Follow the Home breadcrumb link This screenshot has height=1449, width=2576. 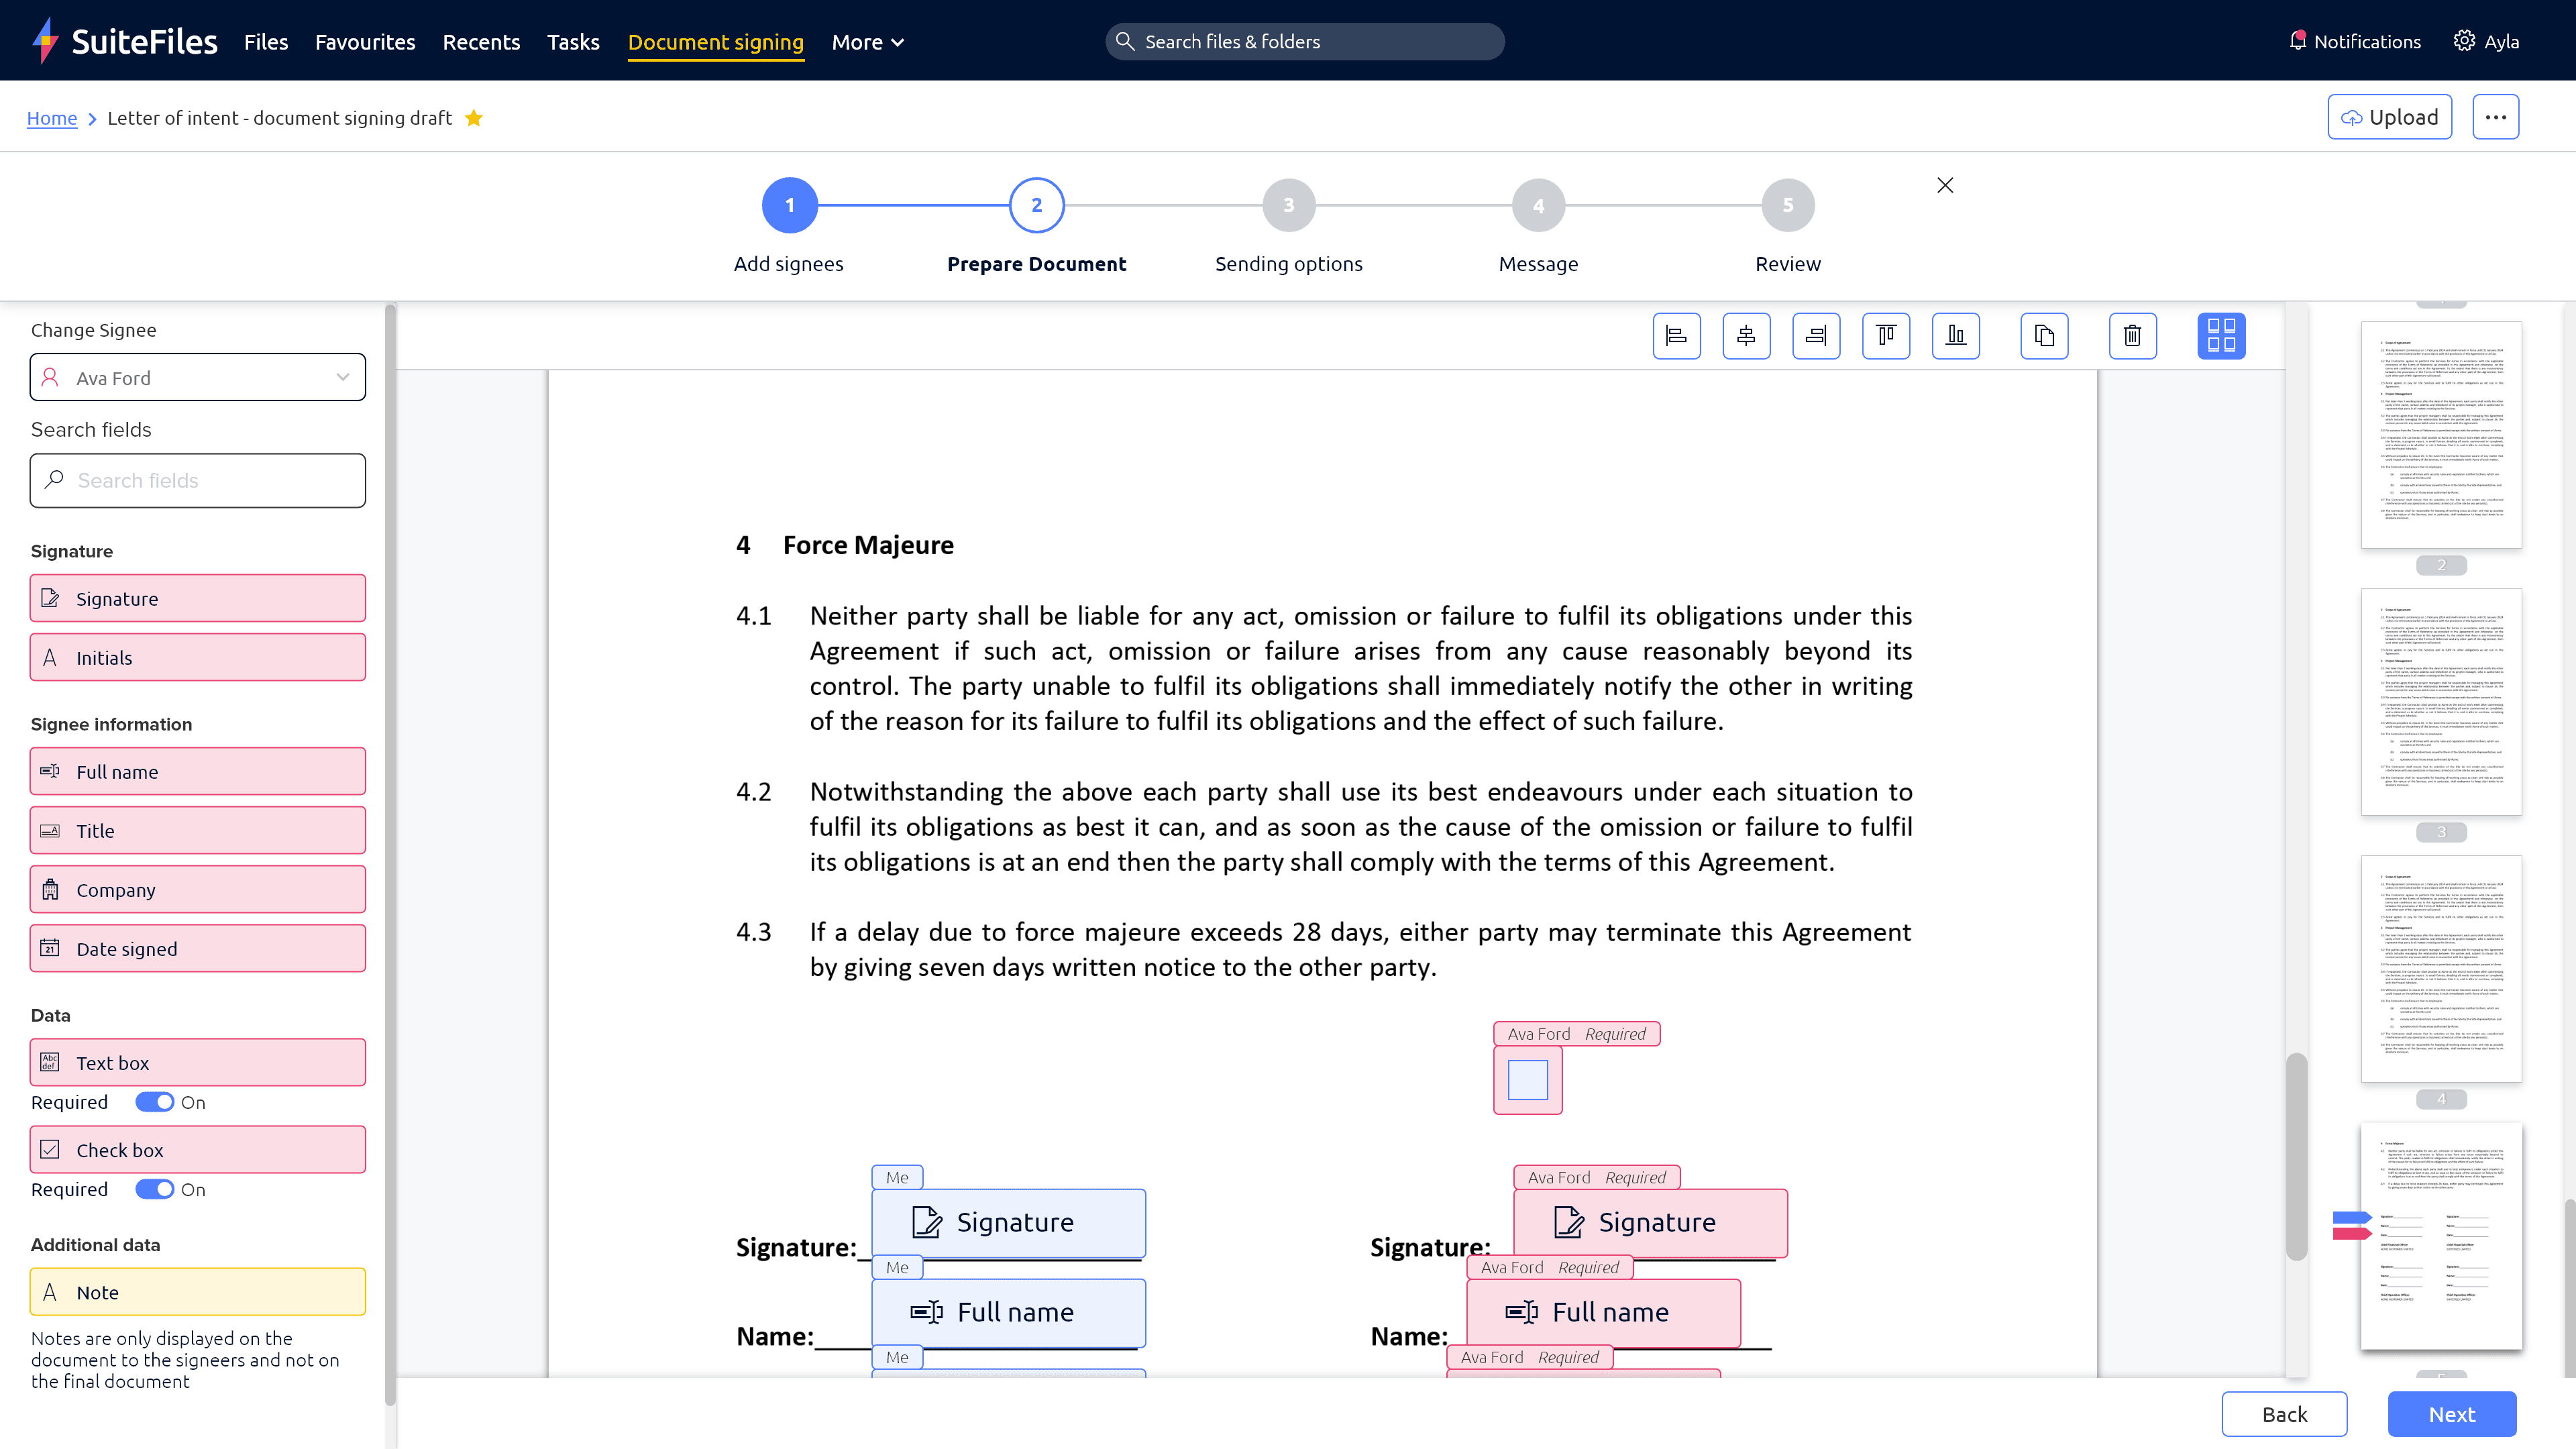[52, 118]
